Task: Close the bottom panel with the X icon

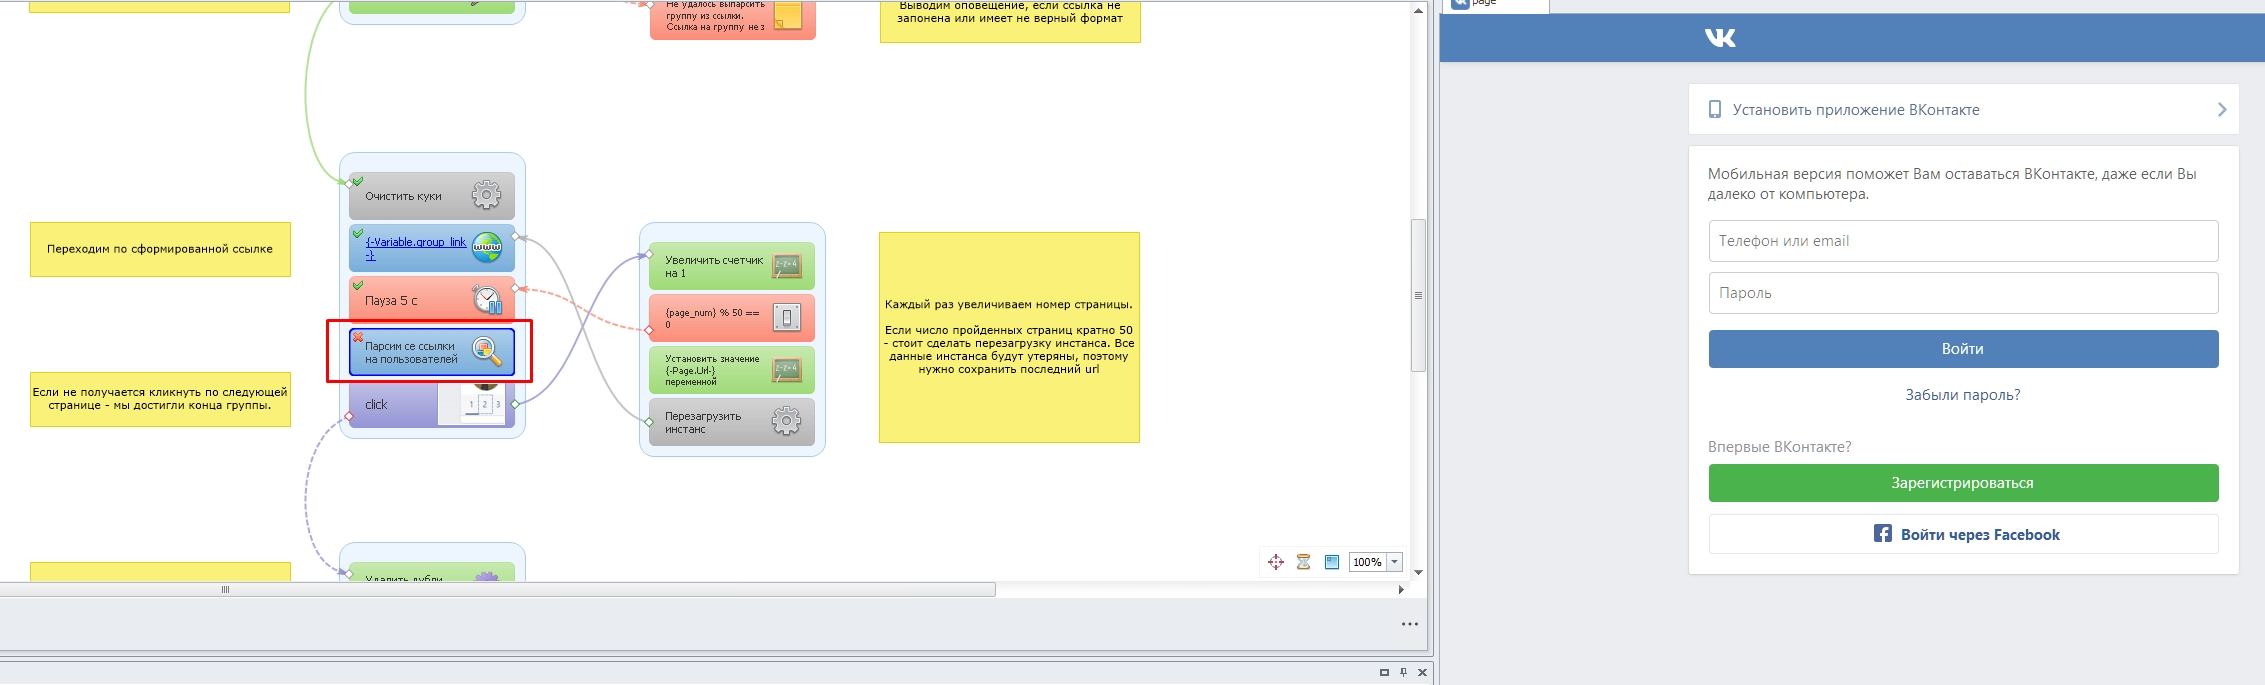Action: pos(1422,672)
